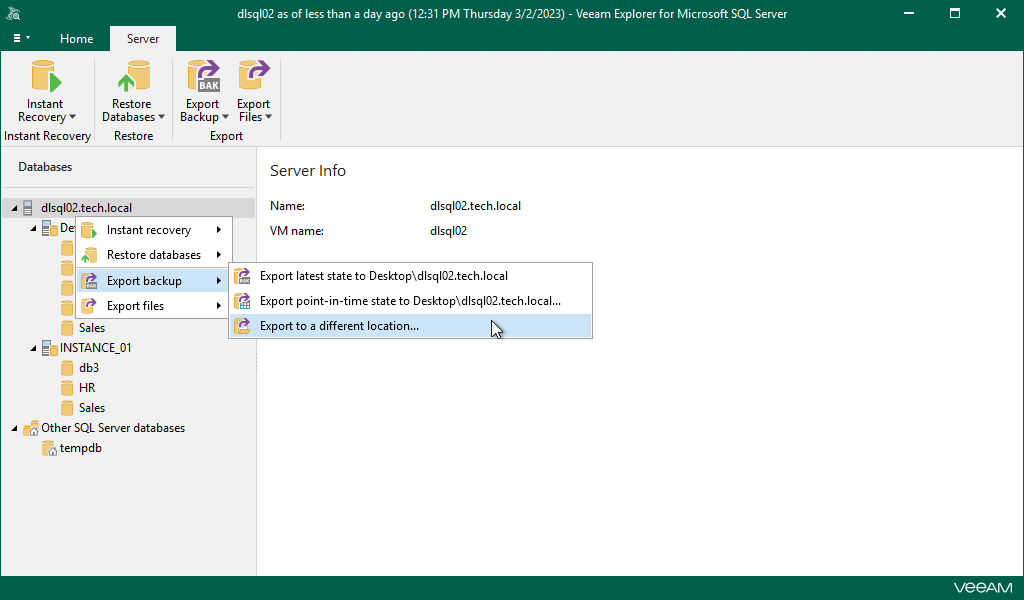The width and height of the screenshot is (1024, 600).
Task: Select the HR database
Action: click(87, 388)
